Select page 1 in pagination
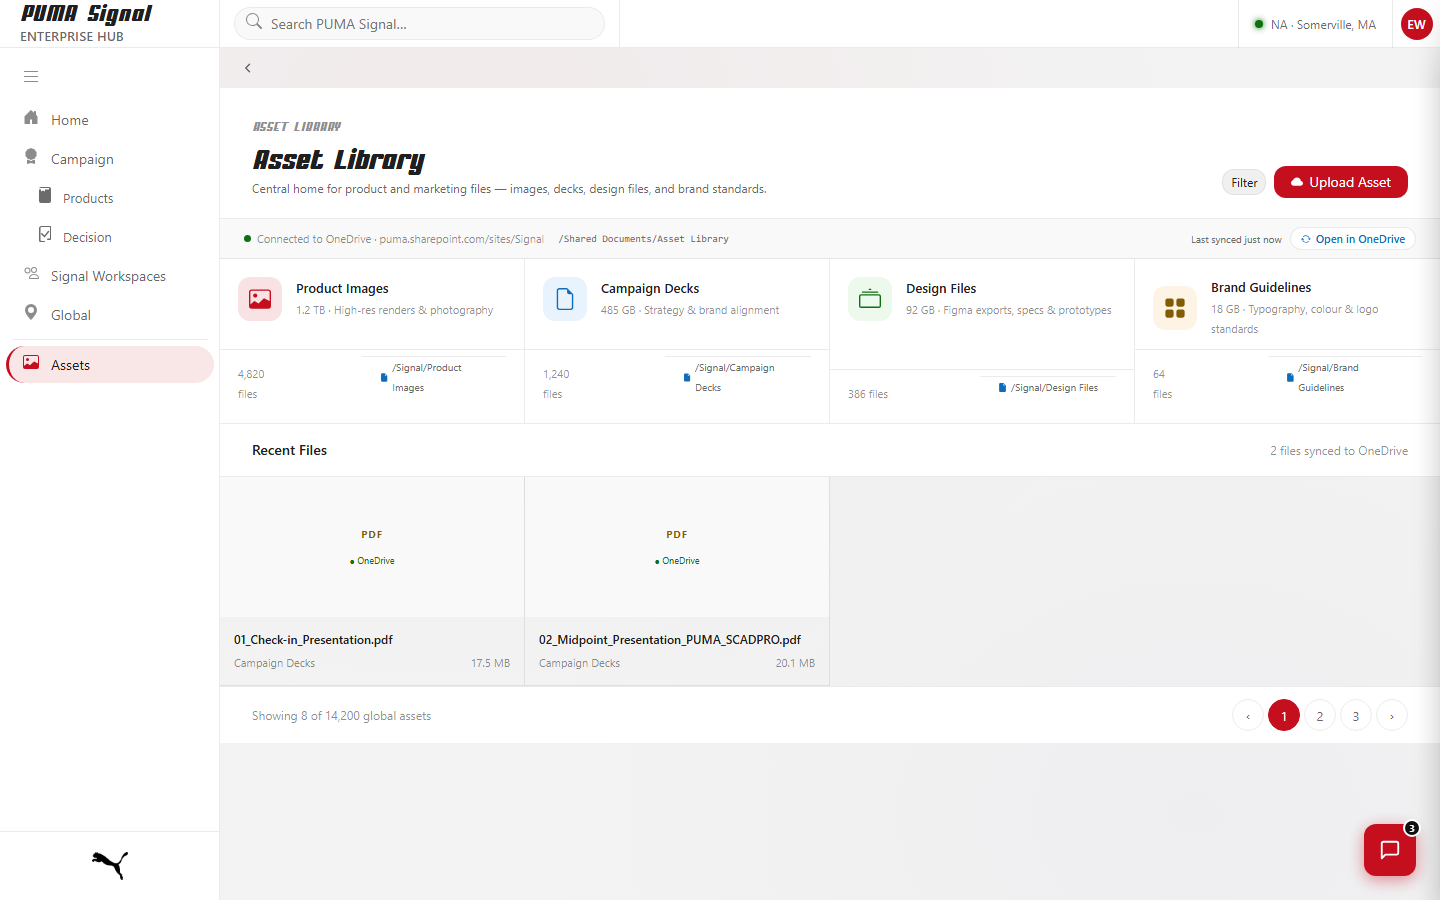The width and height of the screenshot is (1440, 900). pos(1284,716)
